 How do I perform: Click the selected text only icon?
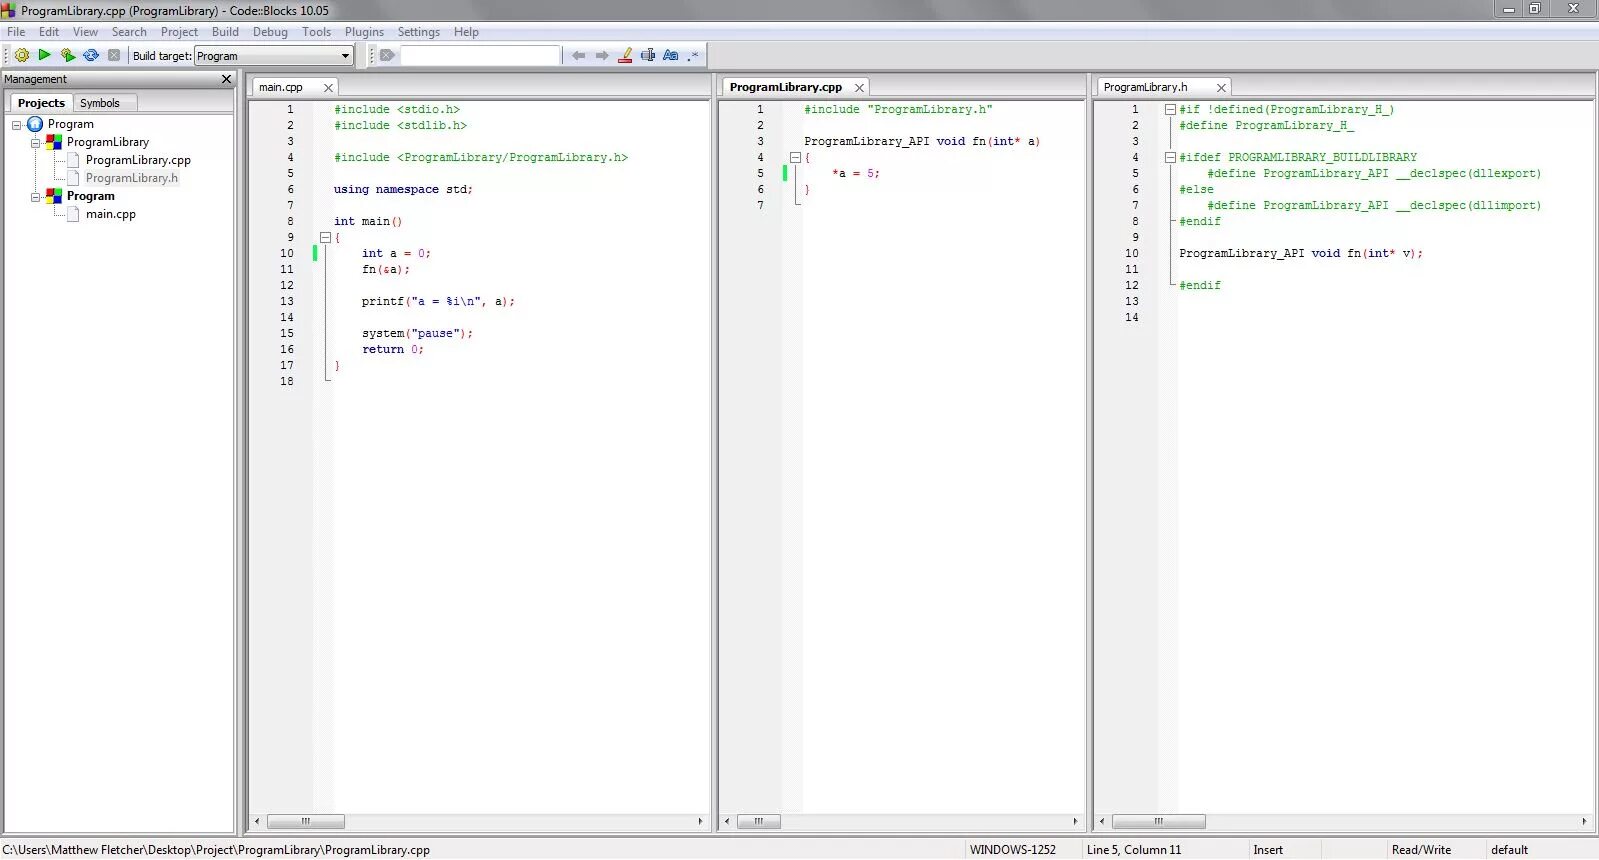click(648, 55)
